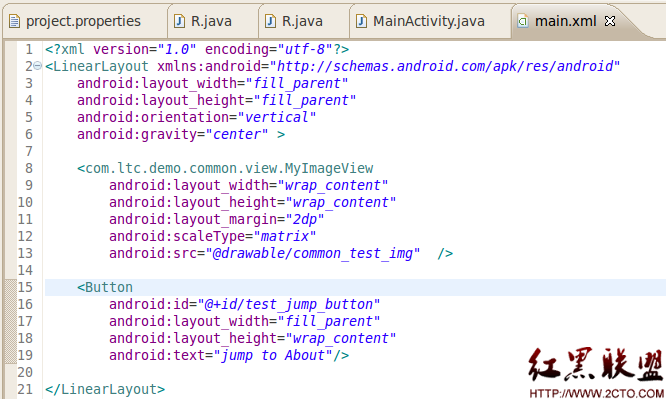
Task: Click the Button opening tag
Action: click(105, 287)
